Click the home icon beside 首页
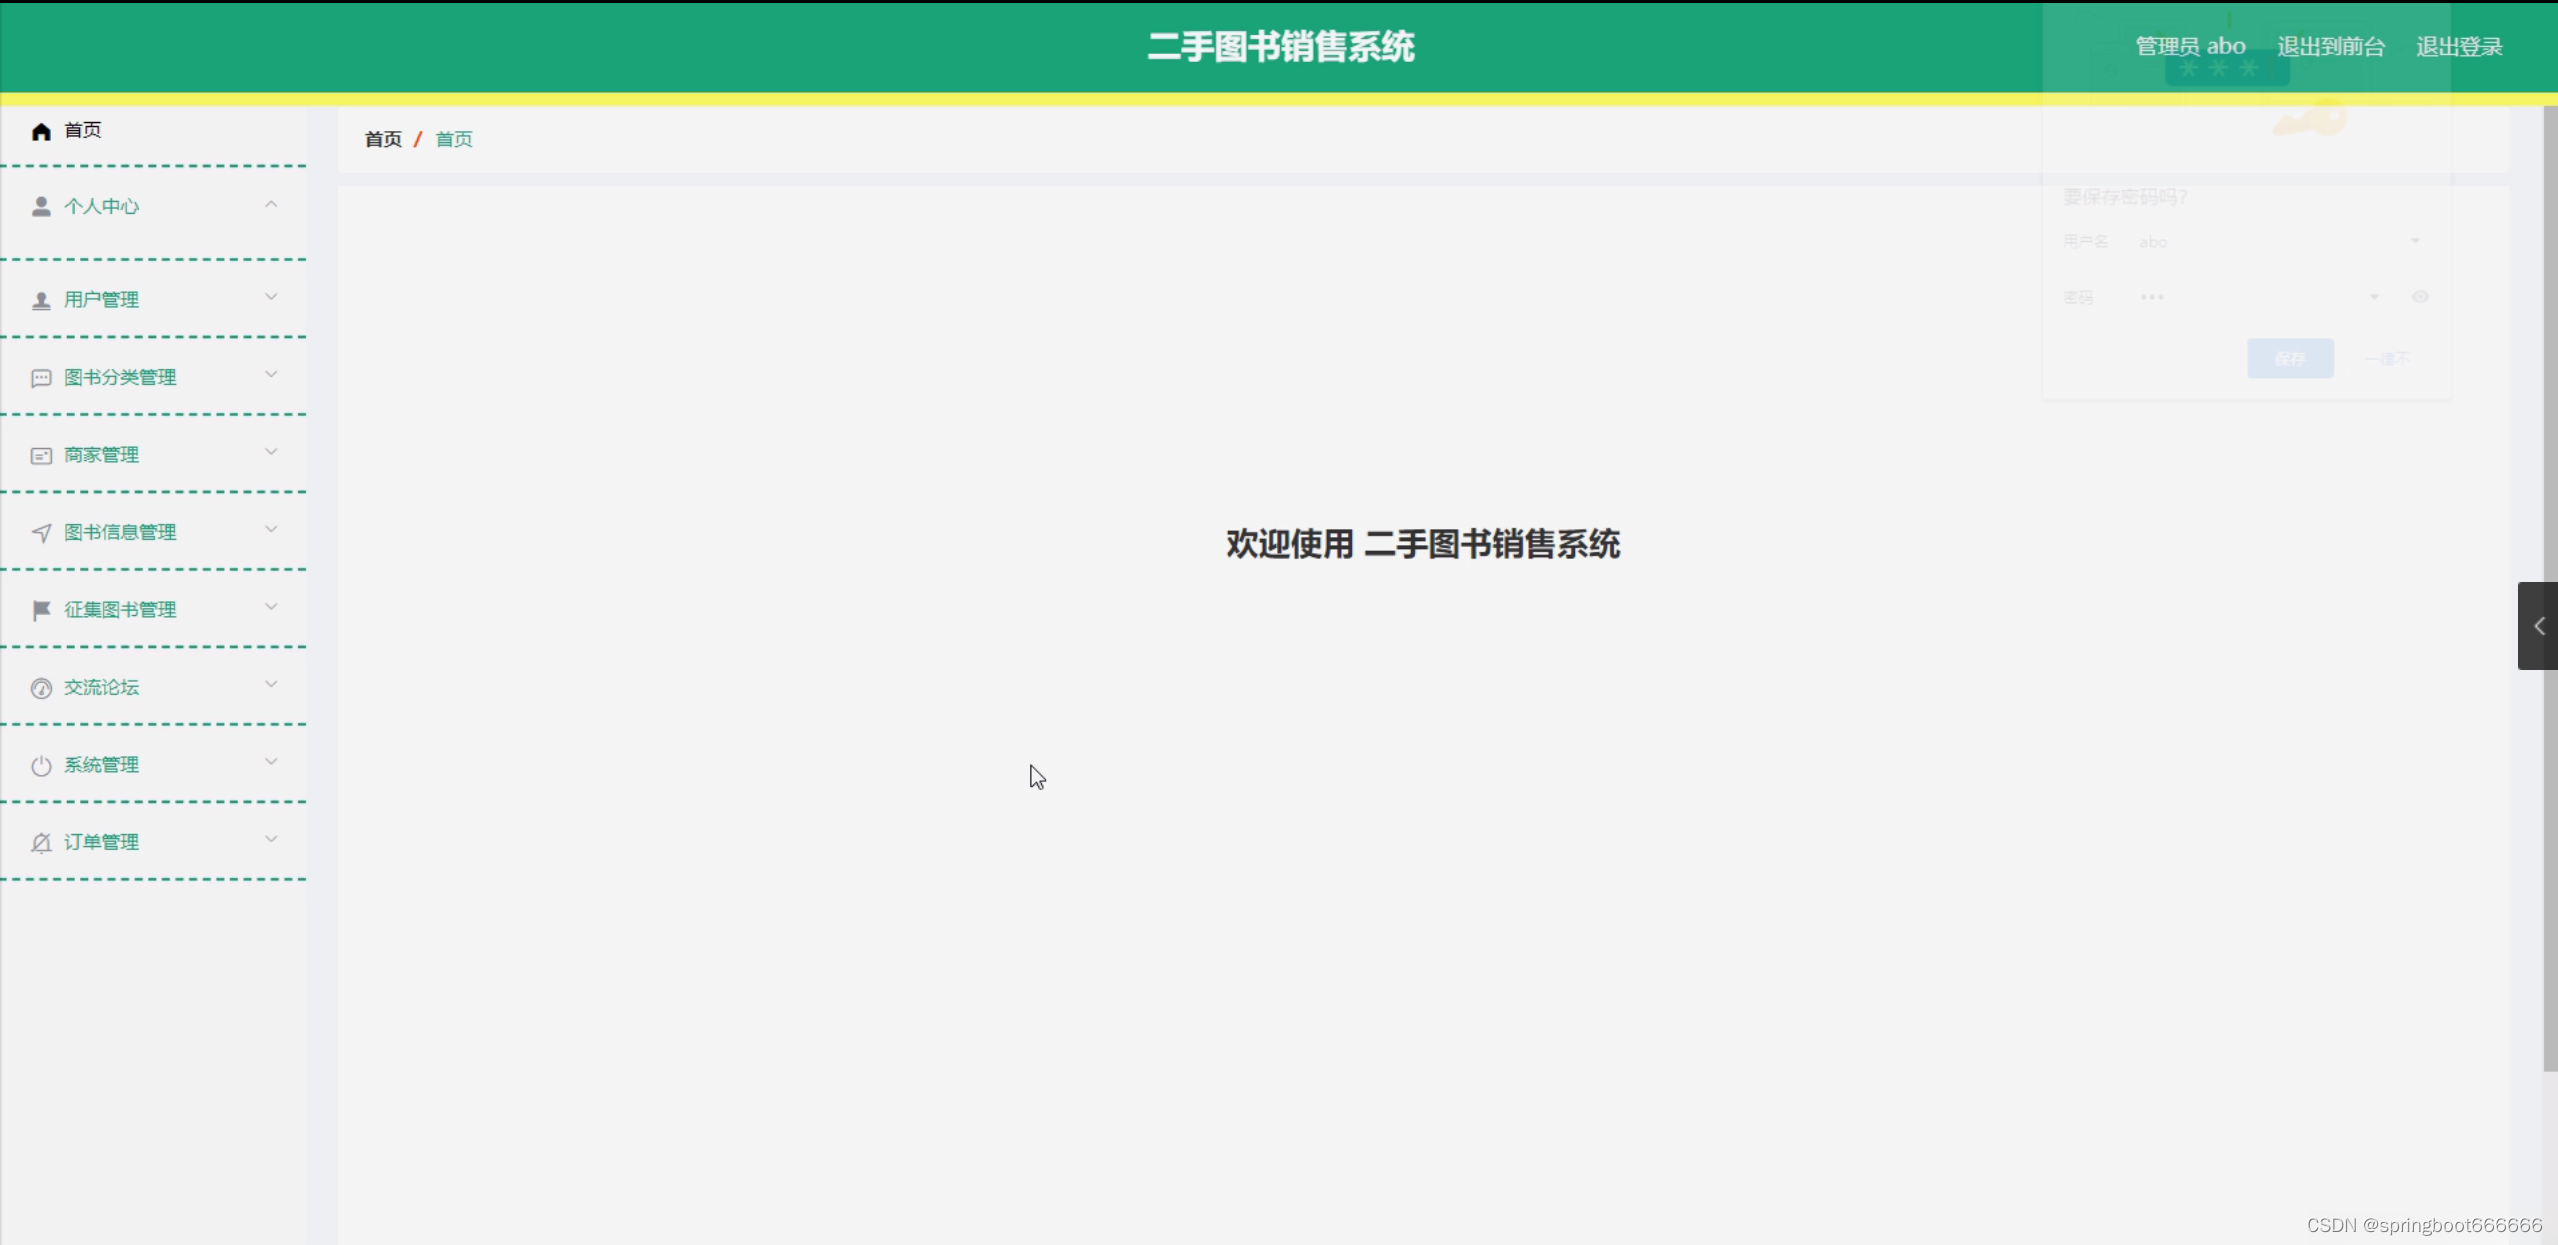 pos(41,131)
